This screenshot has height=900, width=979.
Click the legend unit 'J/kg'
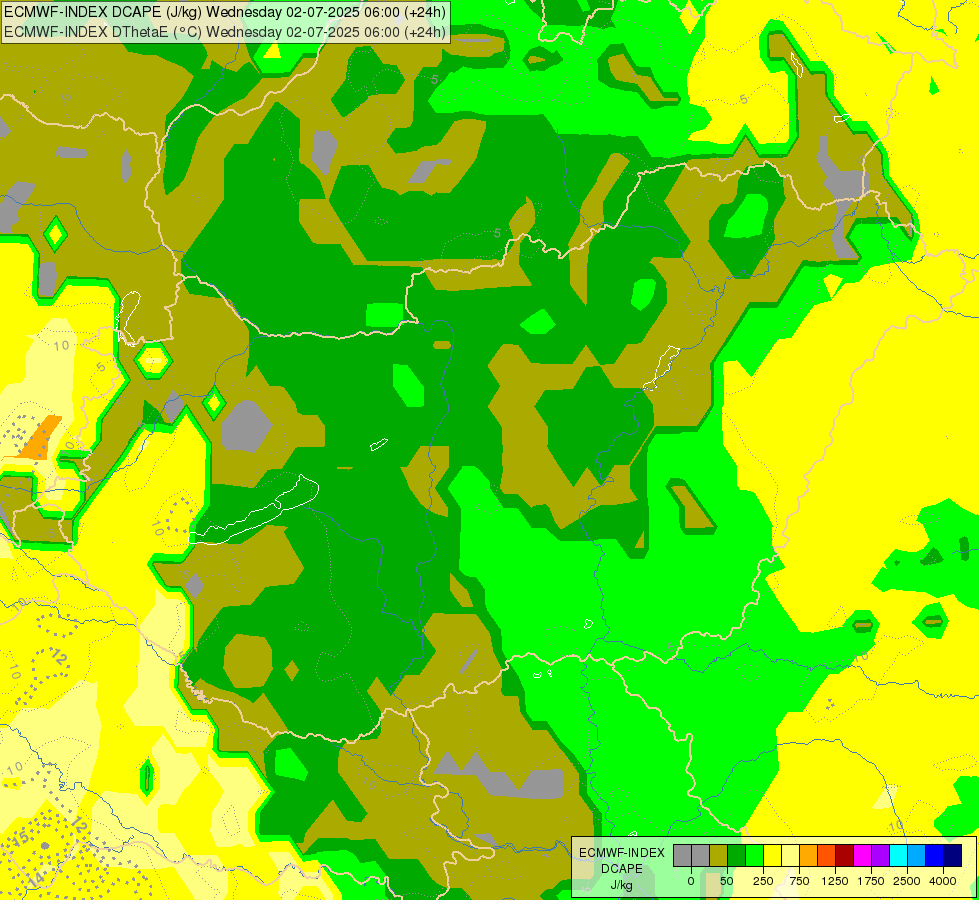click(x=621, y=885)
